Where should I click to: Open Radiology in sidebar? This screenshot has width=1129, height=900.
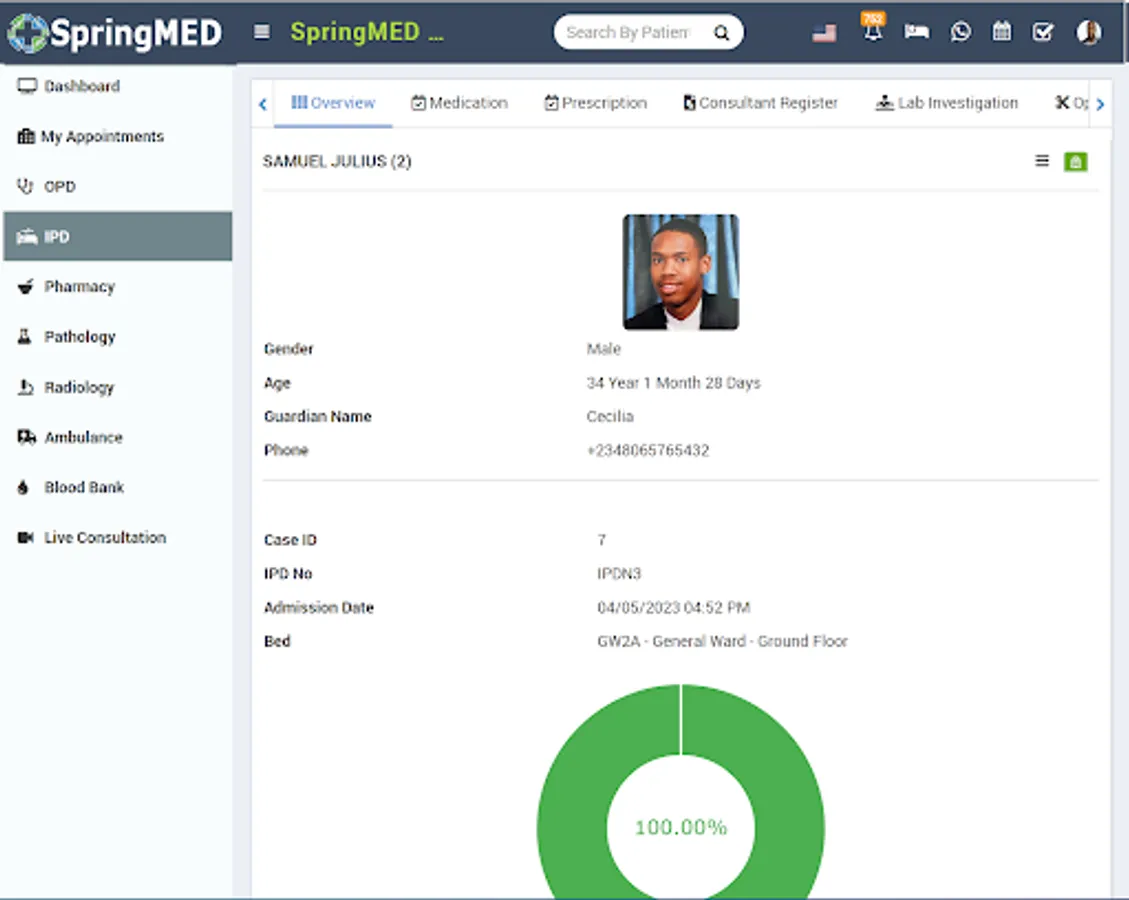tap(118, 387)
